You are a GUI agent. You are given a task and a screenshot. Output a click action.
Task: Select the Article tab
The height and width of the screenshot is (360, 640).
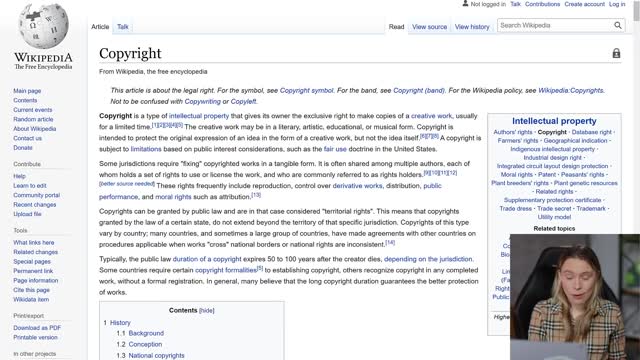pos(100,27)
